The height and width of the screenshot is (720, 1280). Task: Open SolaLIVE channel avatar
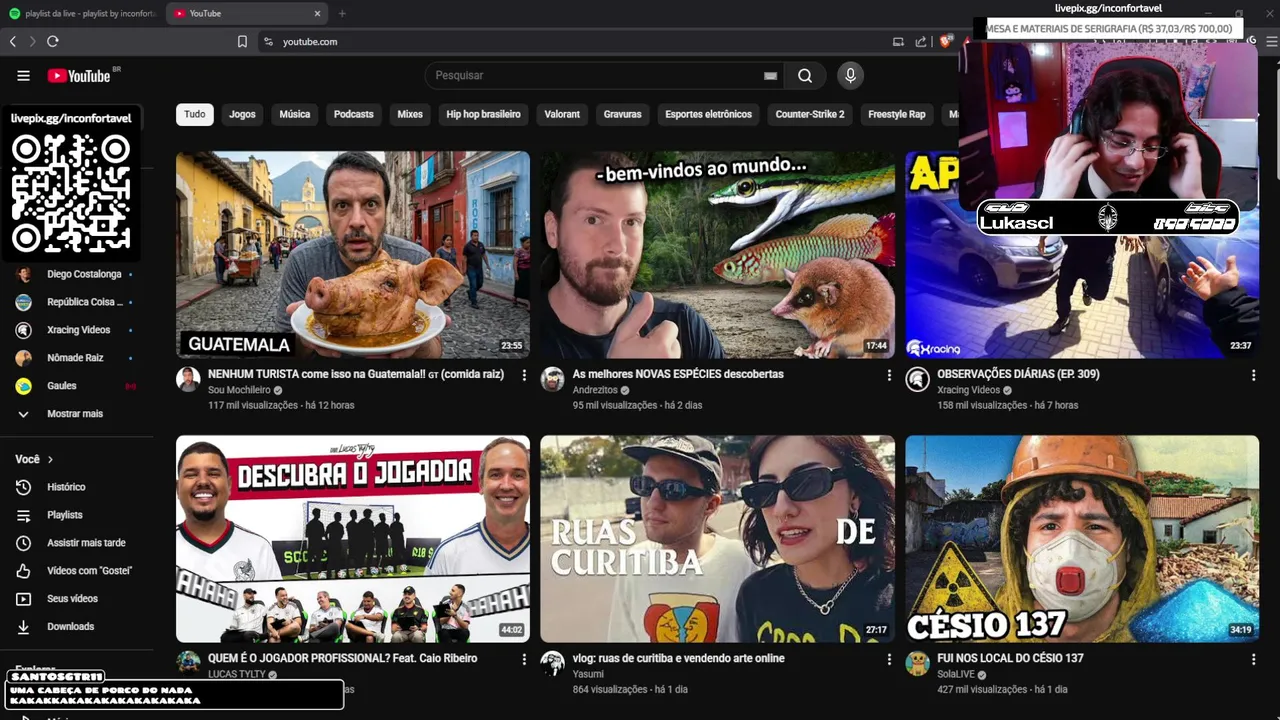tap(917, 663)
